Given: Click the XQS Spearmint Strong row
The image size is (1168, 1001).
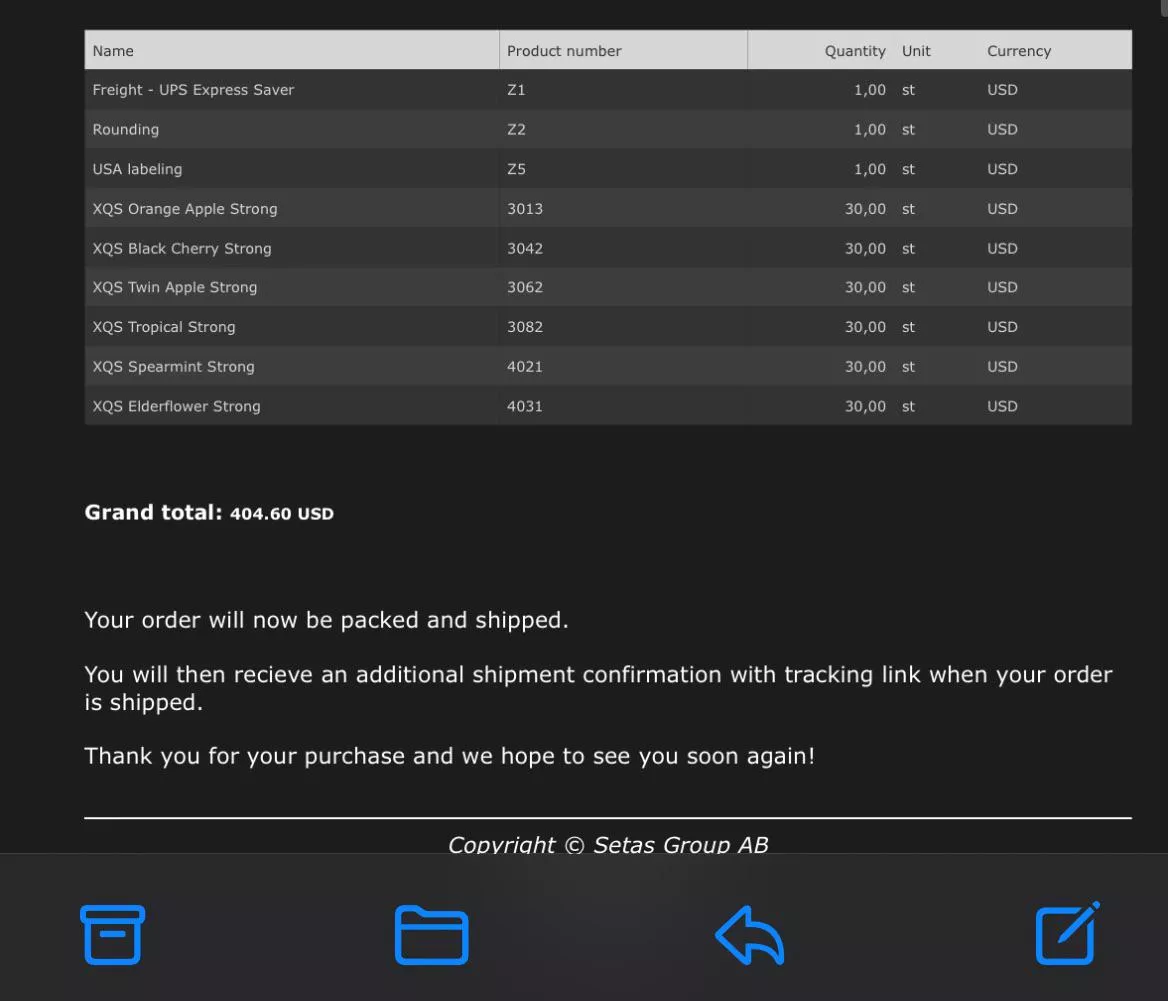Looking at the screenshot, I should point(173,367).
